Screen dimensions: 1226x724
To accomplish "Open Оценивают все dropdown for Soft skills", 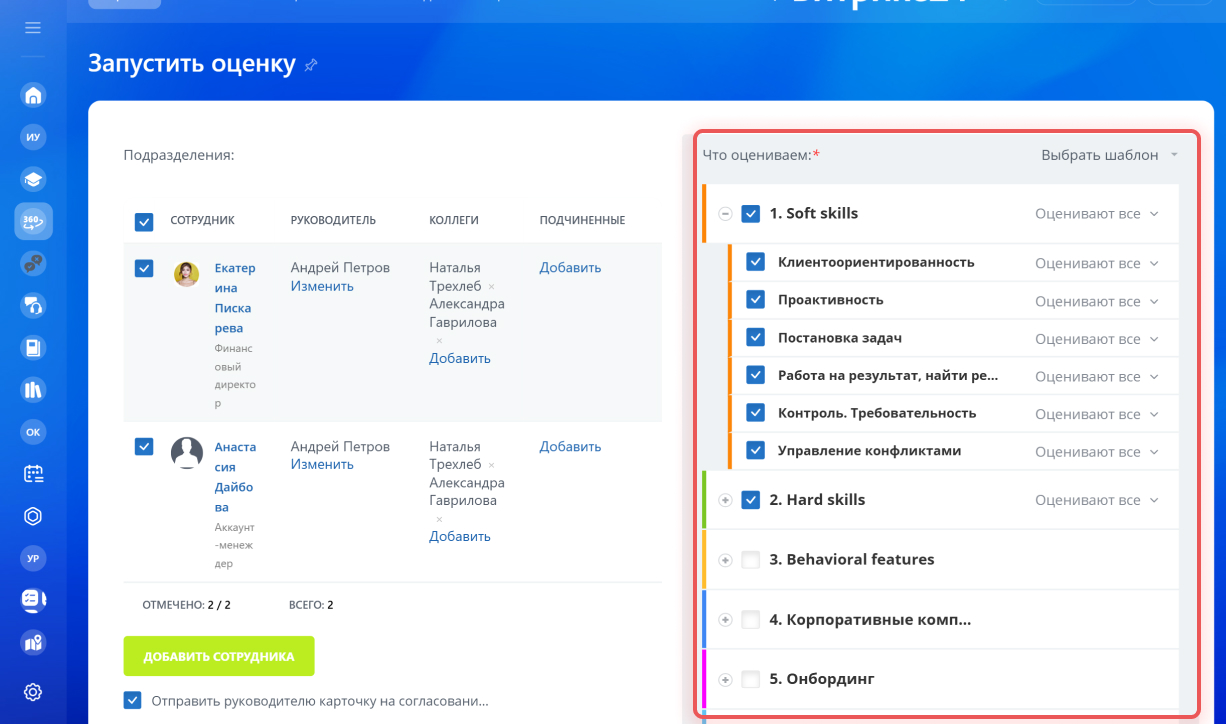I will coord(1097,214).
